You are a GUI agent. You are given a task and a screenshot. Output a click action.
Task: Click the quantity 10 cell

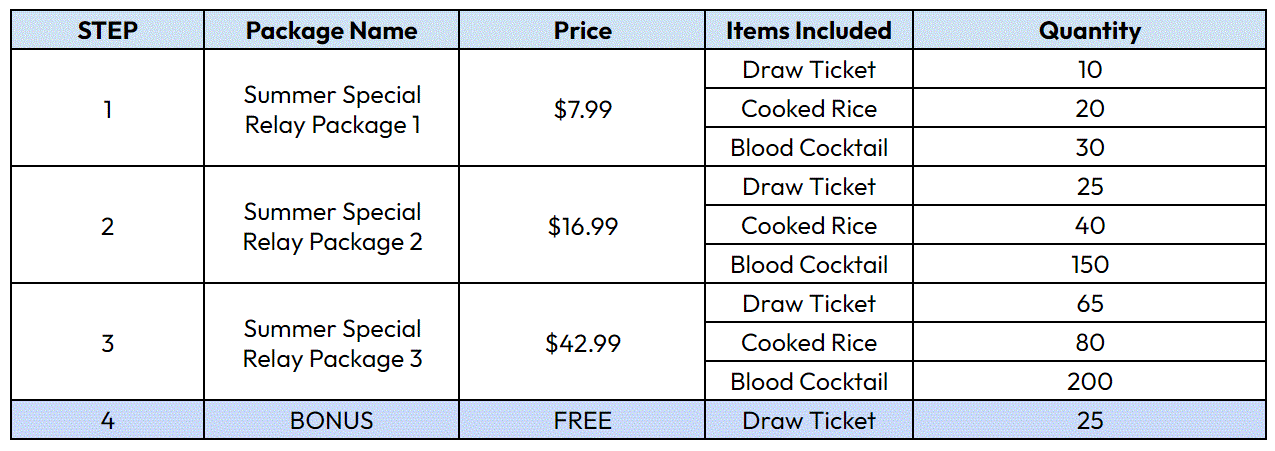(1090, 70)
